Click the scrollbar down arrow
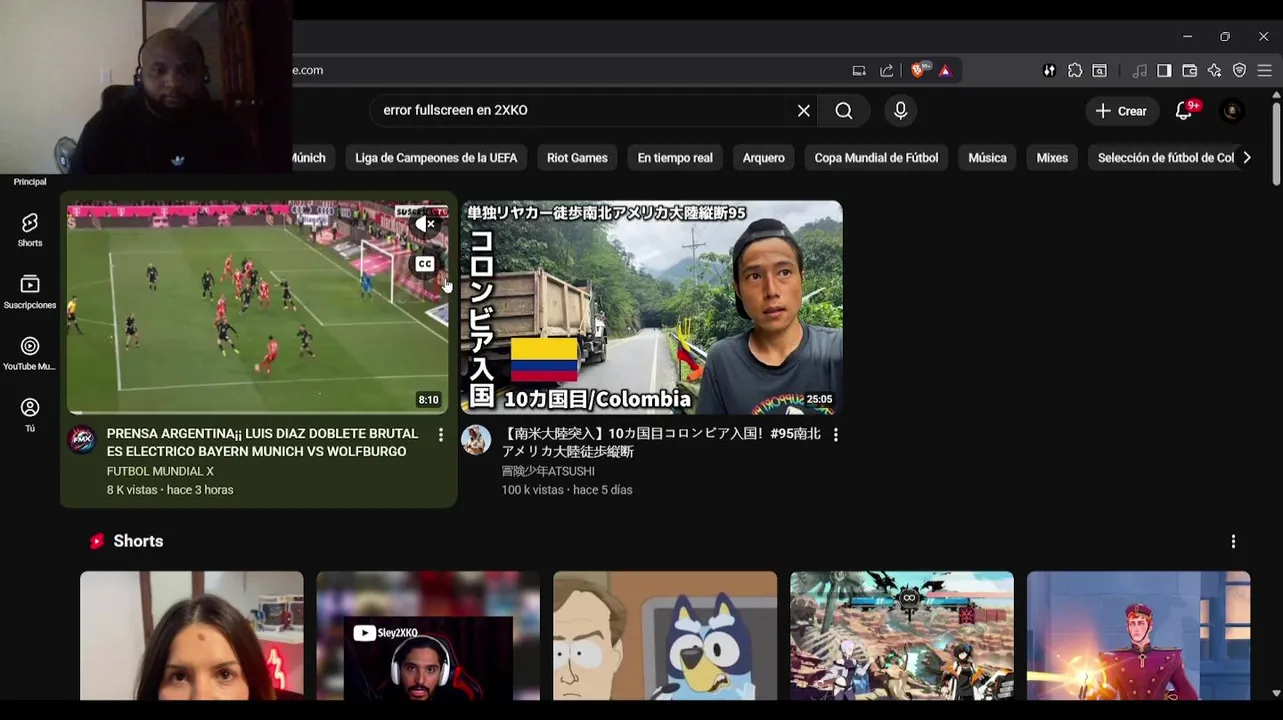This screenshot has height=720, width=1283. tap(1276, 693)
